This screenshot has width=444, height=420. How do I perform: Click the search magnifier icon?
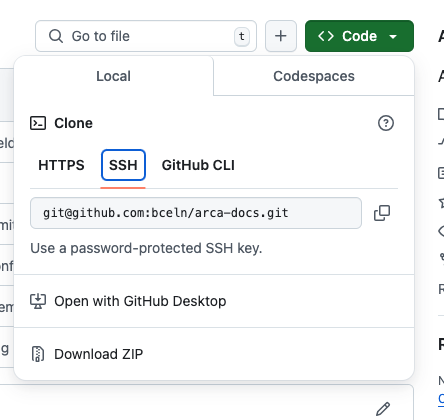click(x=56, y=36)
